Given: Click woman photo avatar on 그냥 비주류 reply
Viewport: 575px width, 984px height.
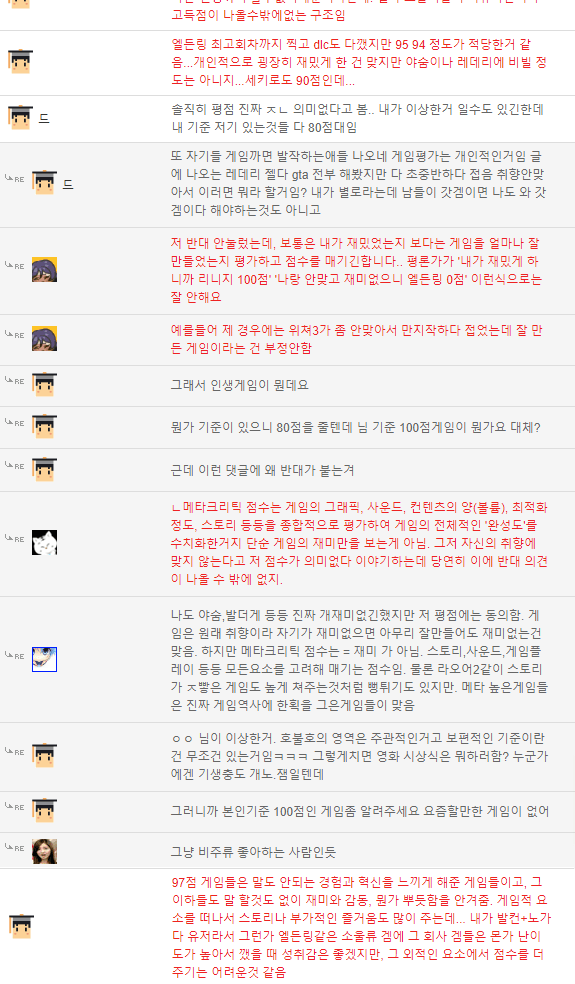Looking at the screenshot, I should (x=45, y=851).
